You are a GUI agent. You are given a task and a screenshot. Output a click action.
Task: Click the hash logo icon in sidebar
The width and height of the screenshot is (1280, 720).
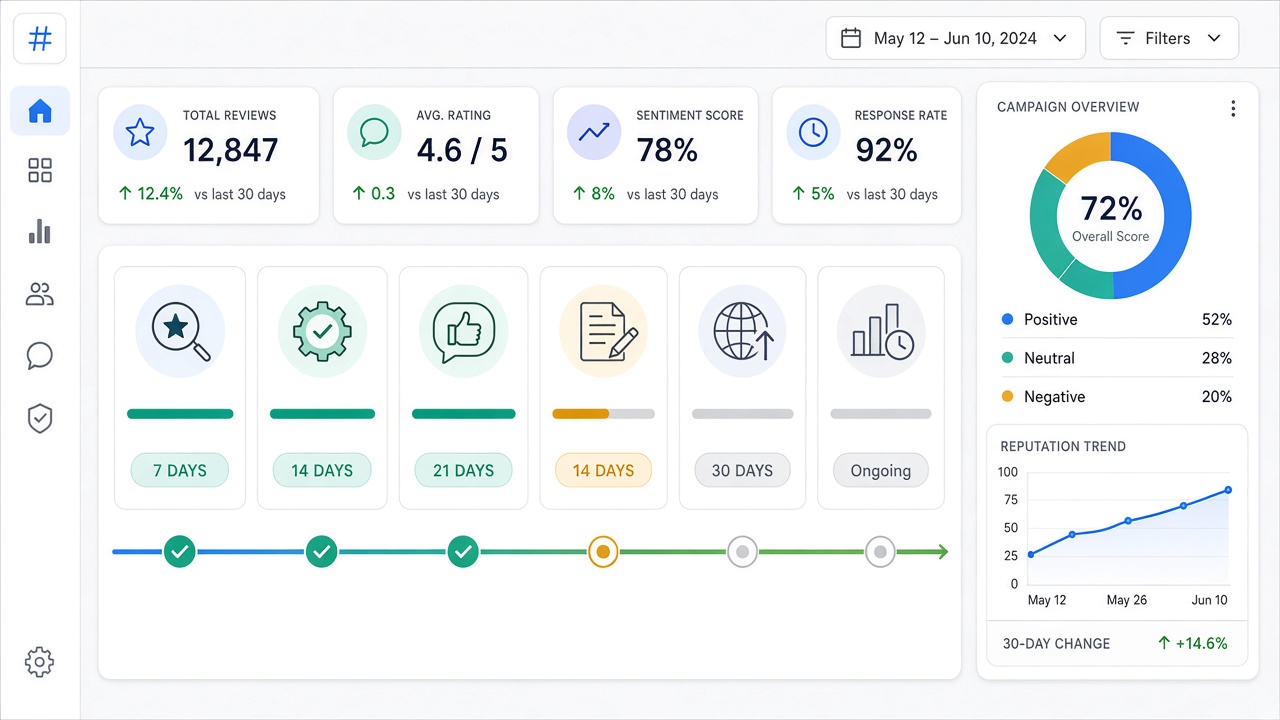coord(40,39)
